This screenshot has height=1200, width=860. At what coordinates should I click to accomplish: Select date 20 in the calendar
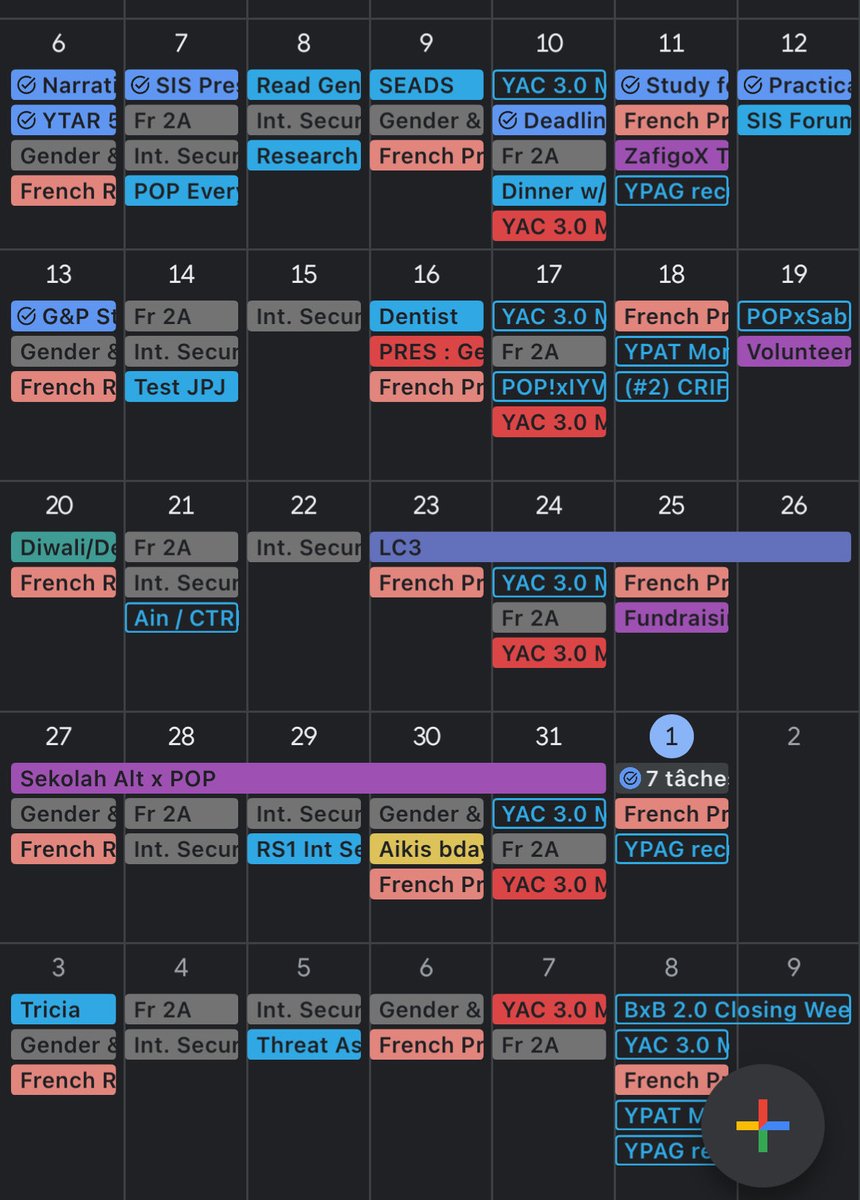(x=59, y=505)
